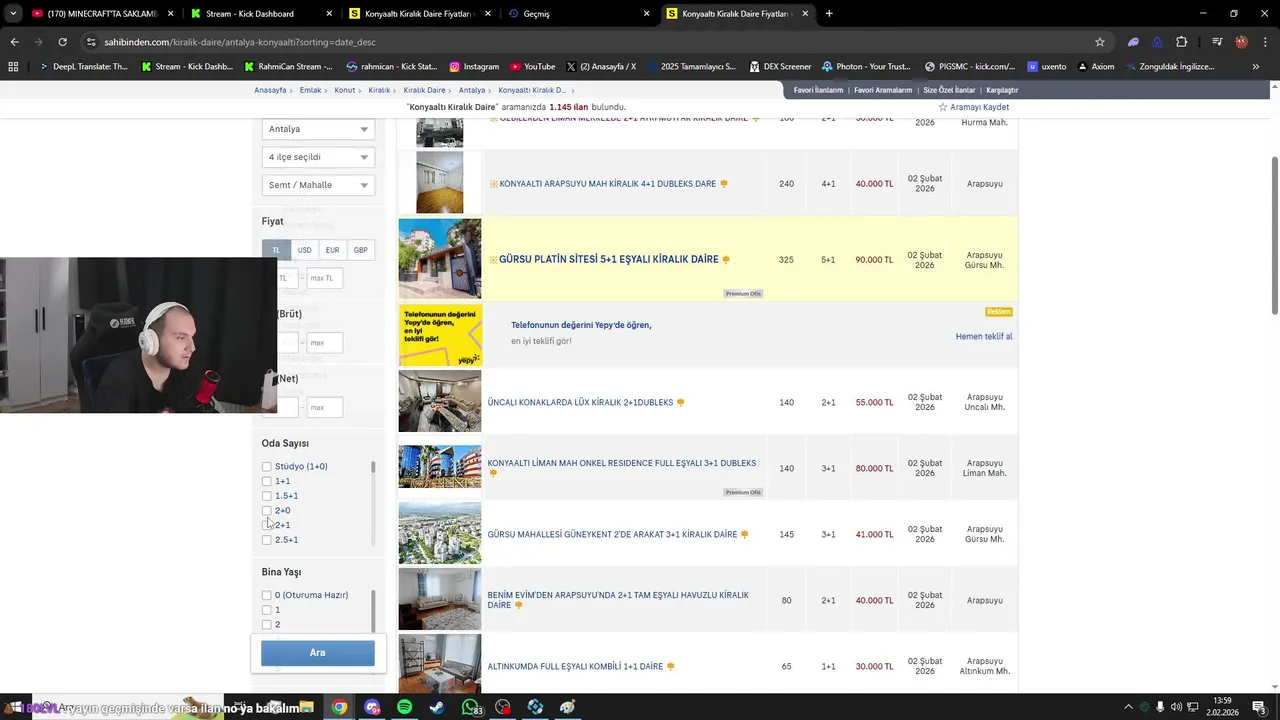The height and width of the screenshot is (720, 1280).
Task: Open the GÜRSU PLATİN SİTESİ listing thumbnail
Action: [x=440, y=259]
